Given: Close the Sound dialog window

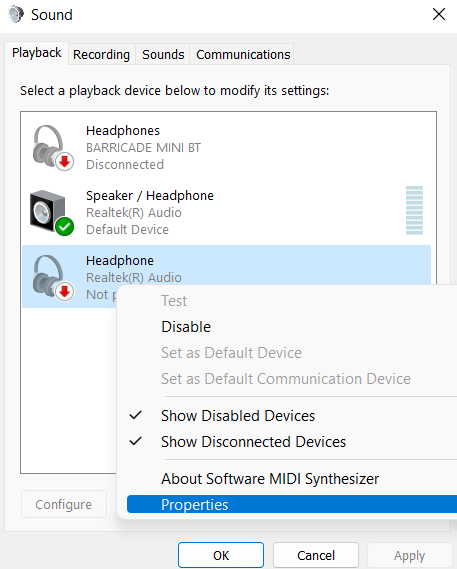Looking at the screenshot, I should pos(439,15).
